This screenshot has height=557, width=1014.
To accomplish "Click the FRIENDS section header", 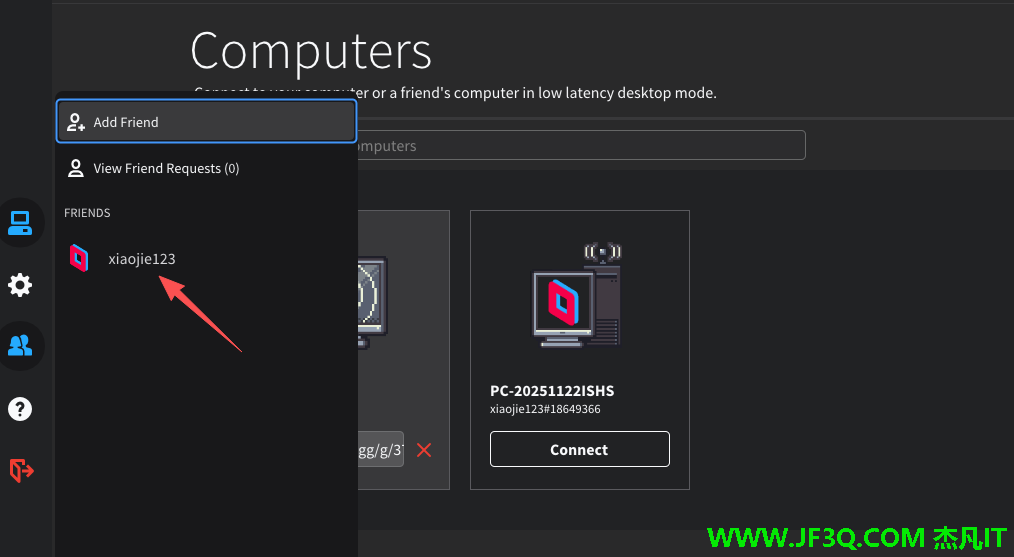I will 88,213.
